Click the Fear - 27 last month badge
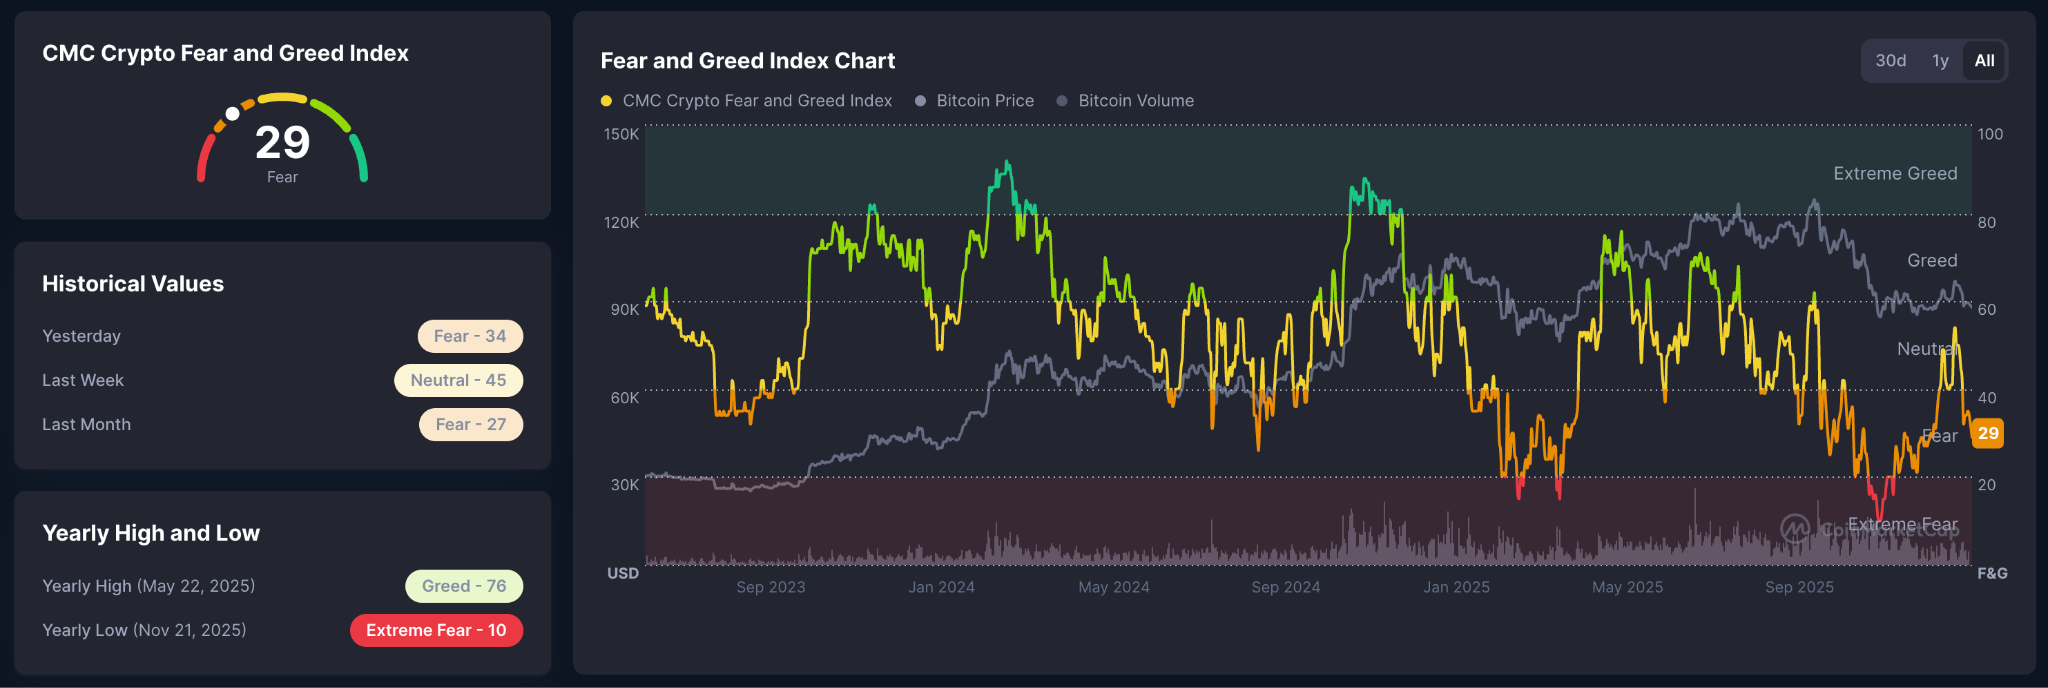The height and width of the screenshot is (688, 2048). pos(471,424)
